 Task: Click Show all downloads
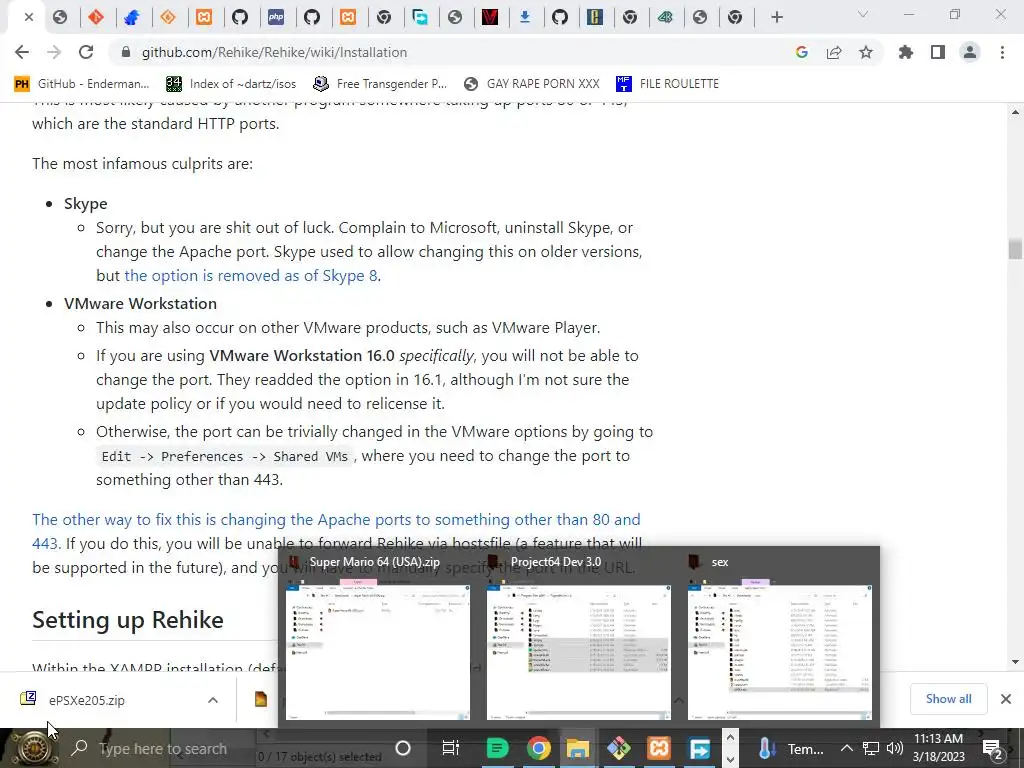948,699
